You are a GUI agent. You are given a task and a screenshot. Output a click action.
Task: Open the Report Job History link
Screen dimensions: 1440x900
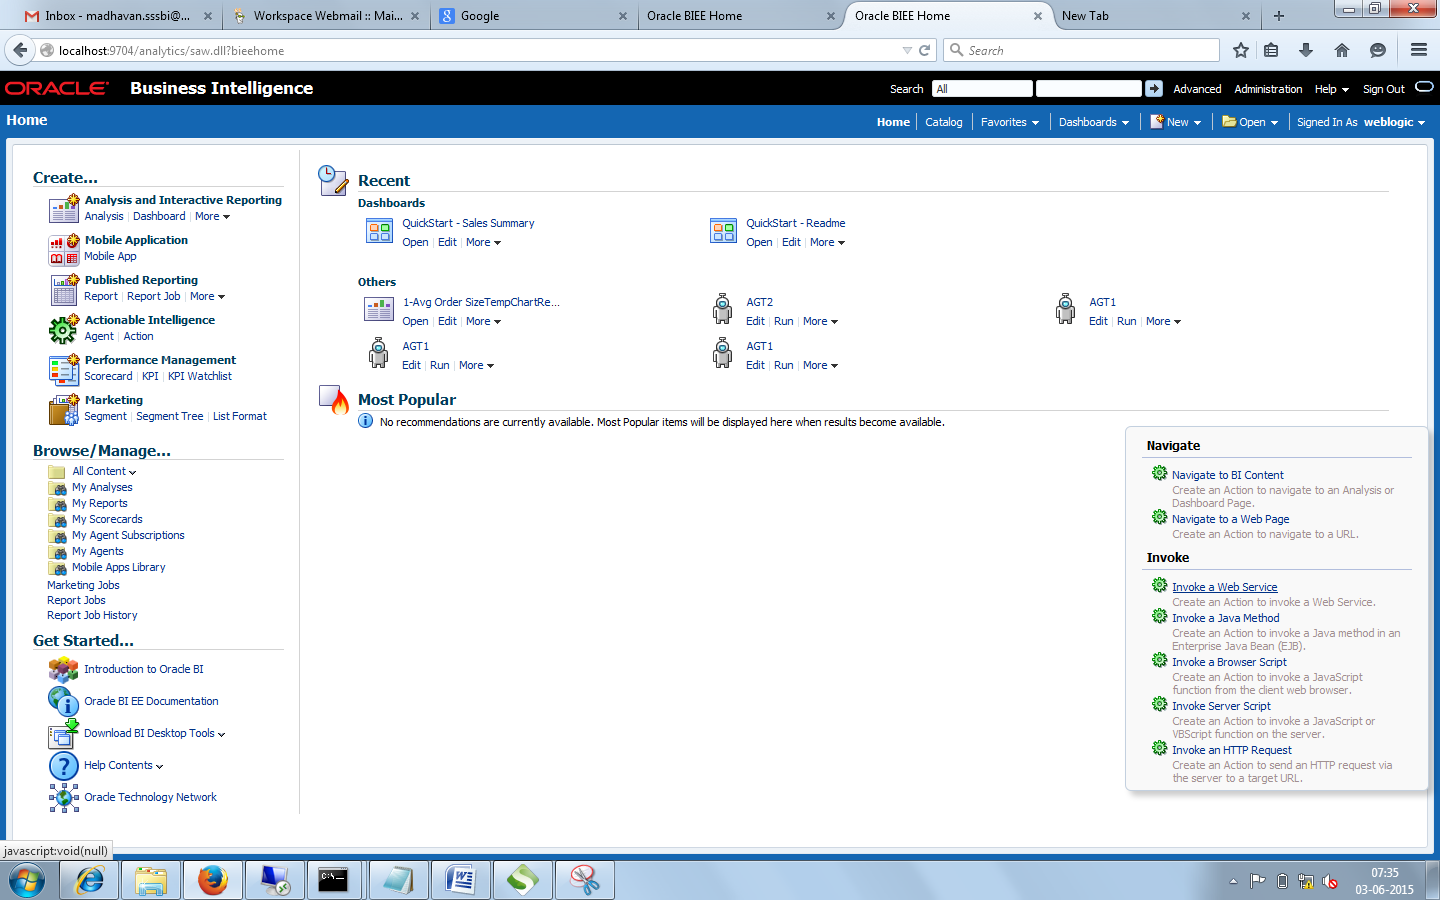[x=92, y=615]
